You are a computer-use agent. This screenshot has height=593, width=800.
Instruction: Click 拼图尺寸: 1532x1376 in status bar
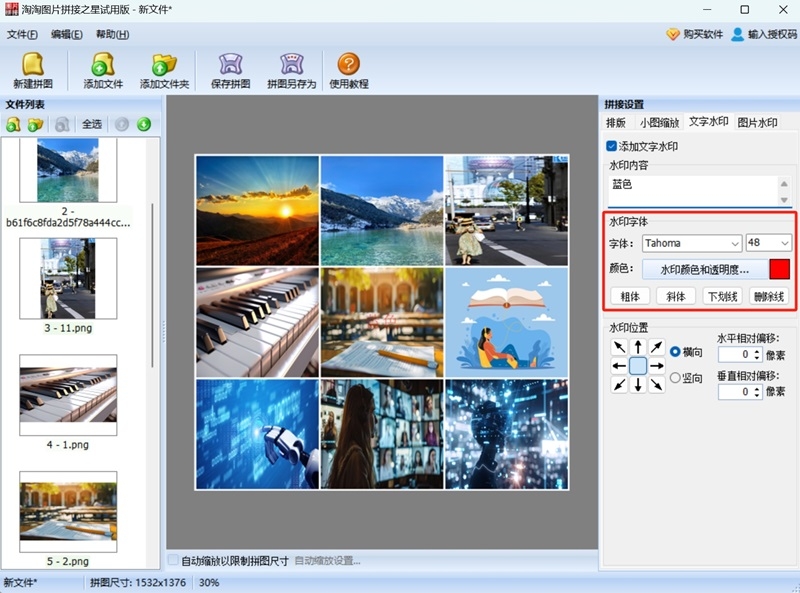point(138,582)
